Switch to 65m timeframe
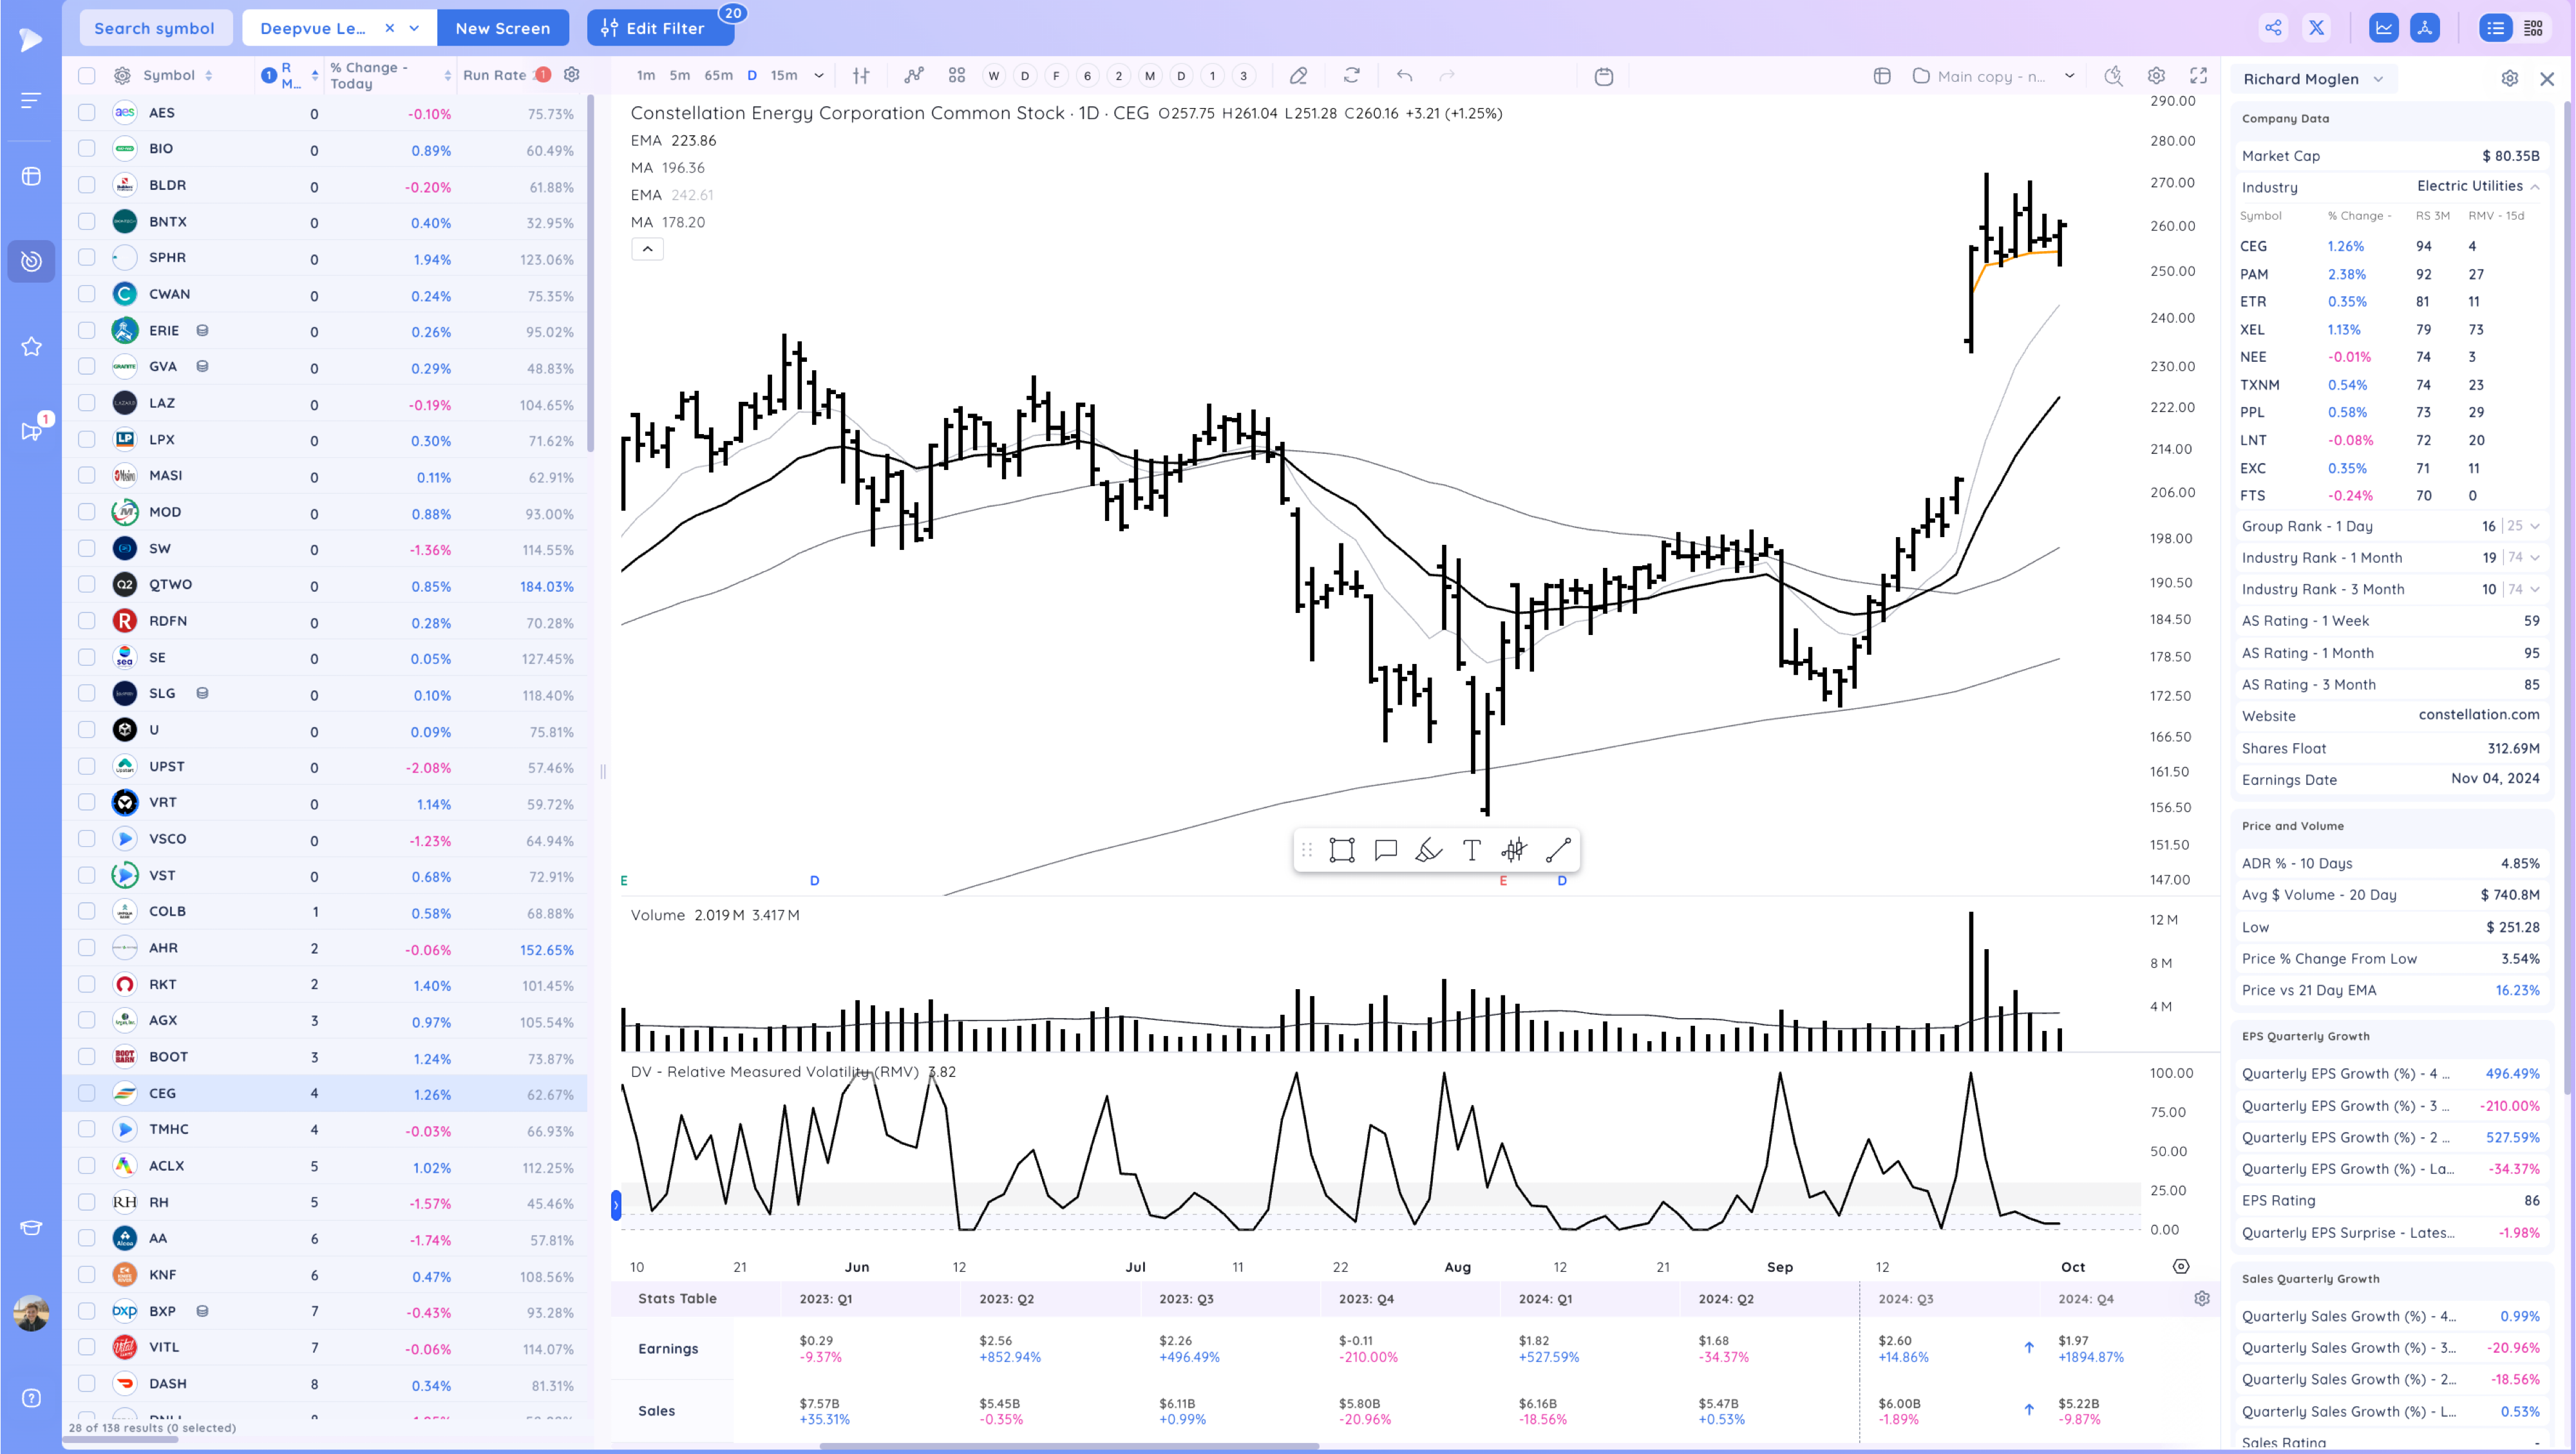 point(718,75)
